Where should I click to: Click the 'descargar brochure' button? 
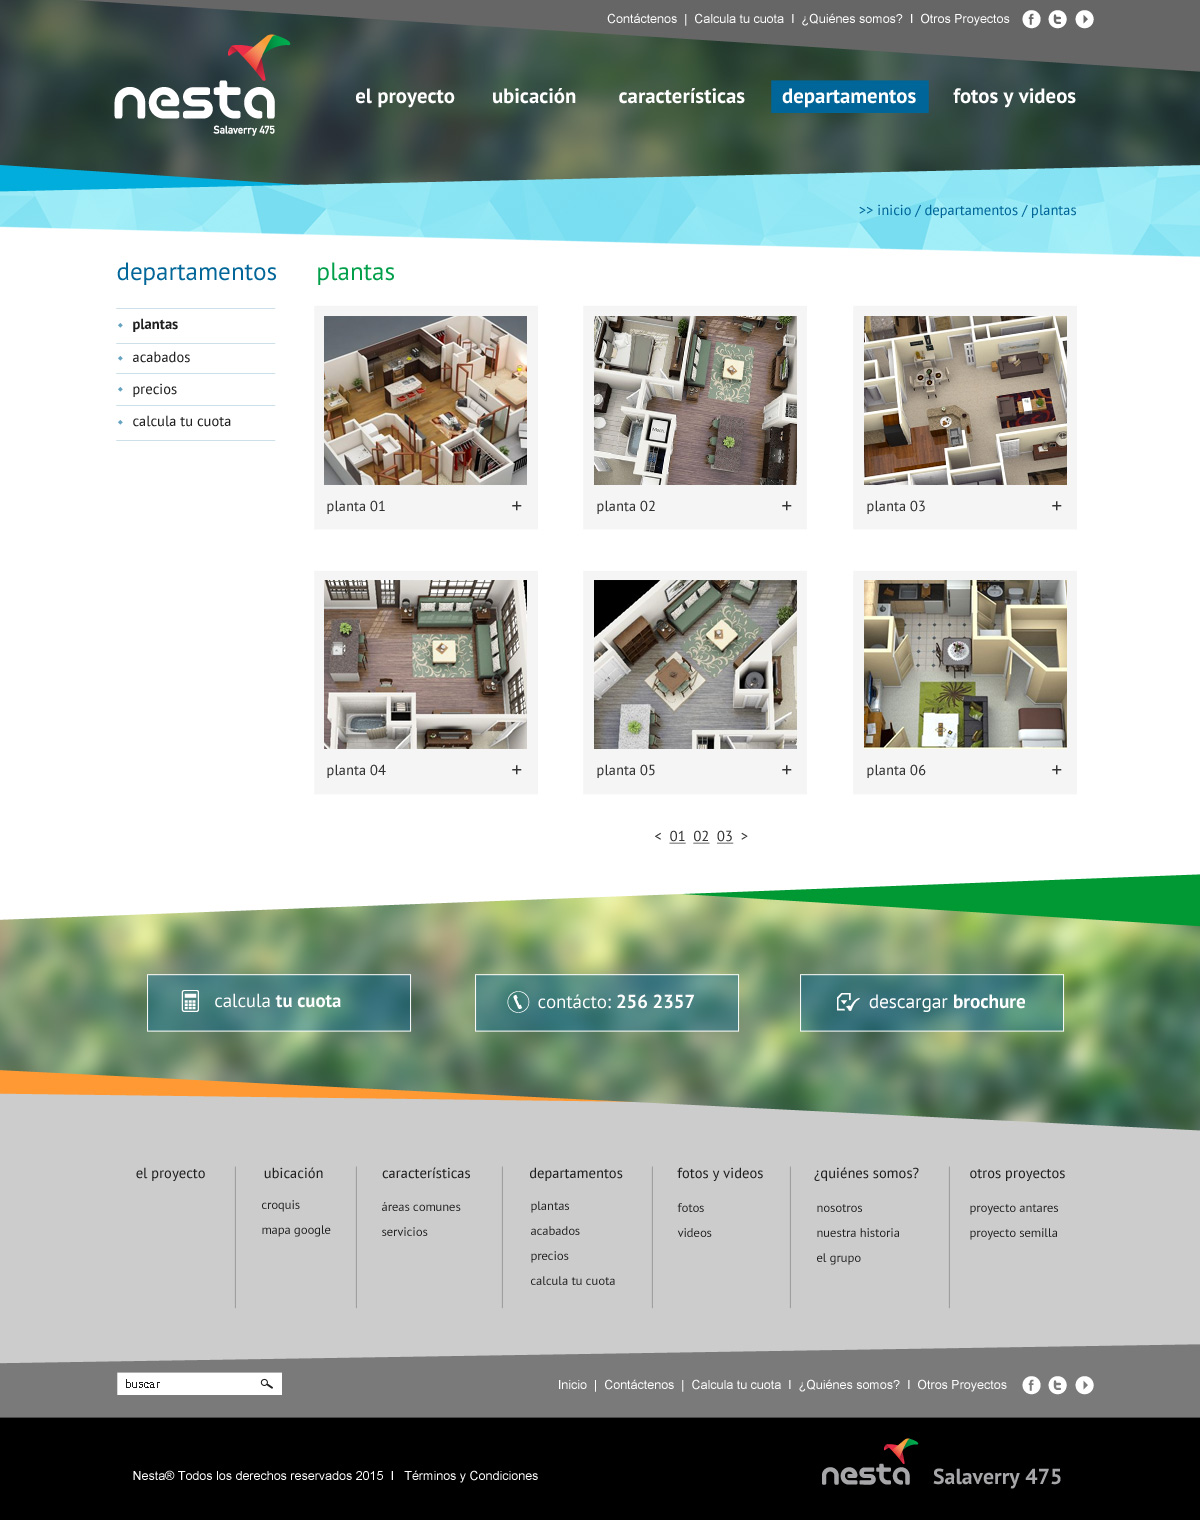tap(932, 1002)
